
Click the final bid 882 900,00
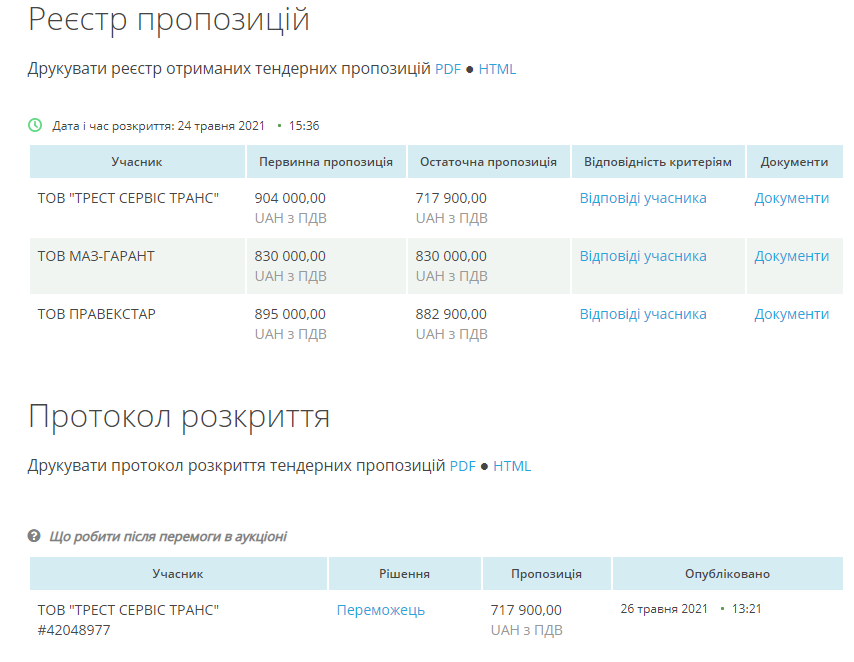451,314
